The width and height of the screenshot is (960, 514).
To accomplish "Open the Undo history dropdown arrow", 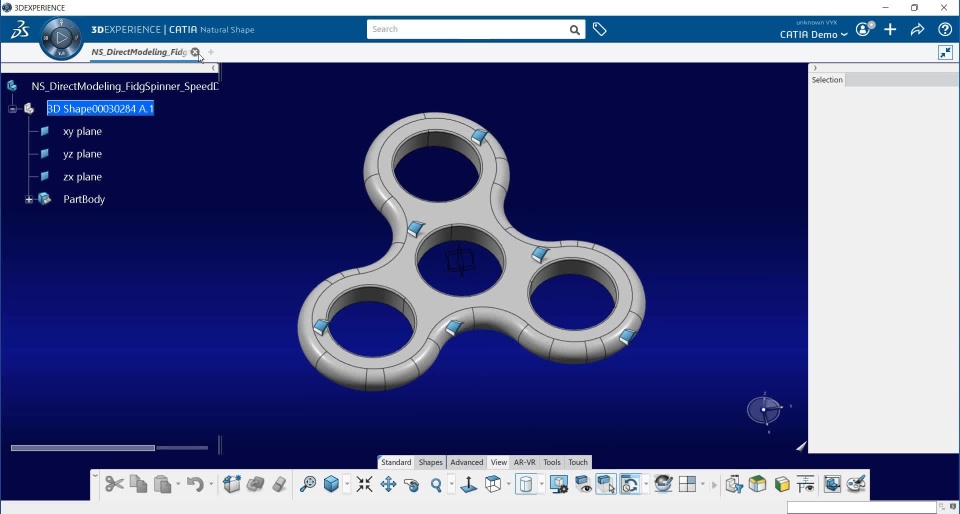I will (x=211, y=485).
